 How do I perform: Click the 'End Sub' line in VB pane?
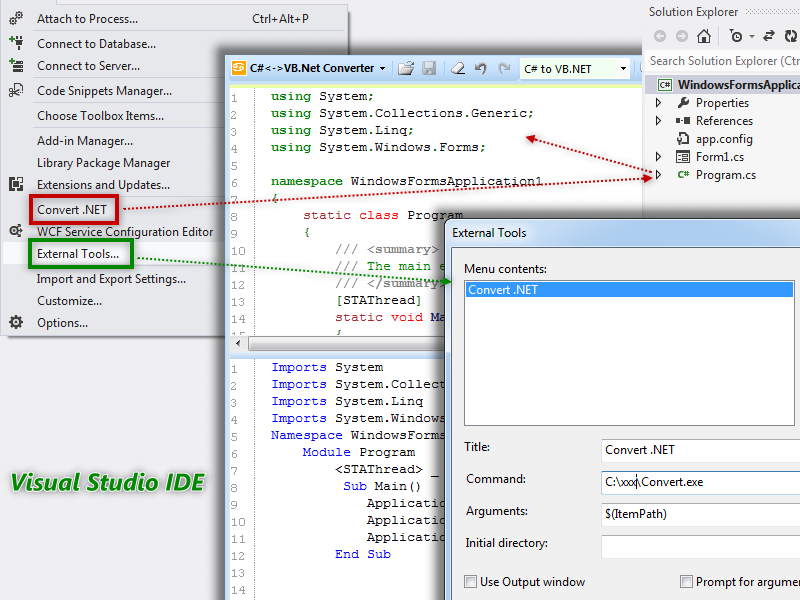pyautogui.click(x=363, y=554)
